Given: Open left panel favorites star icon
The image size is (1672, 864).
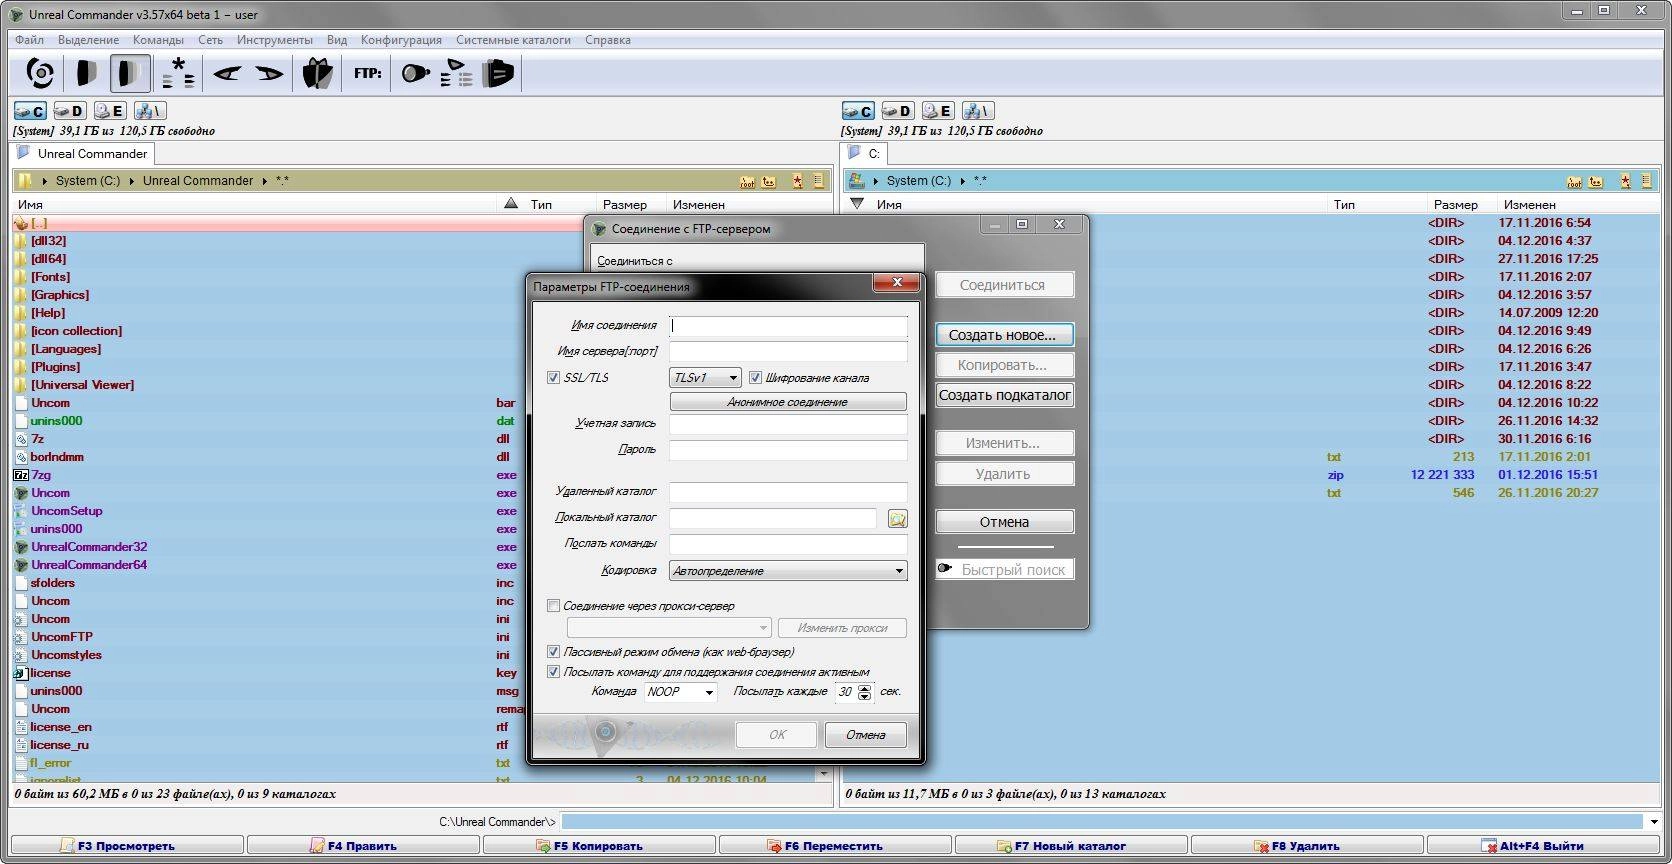Looking at the screenshot, I should 797,181.
